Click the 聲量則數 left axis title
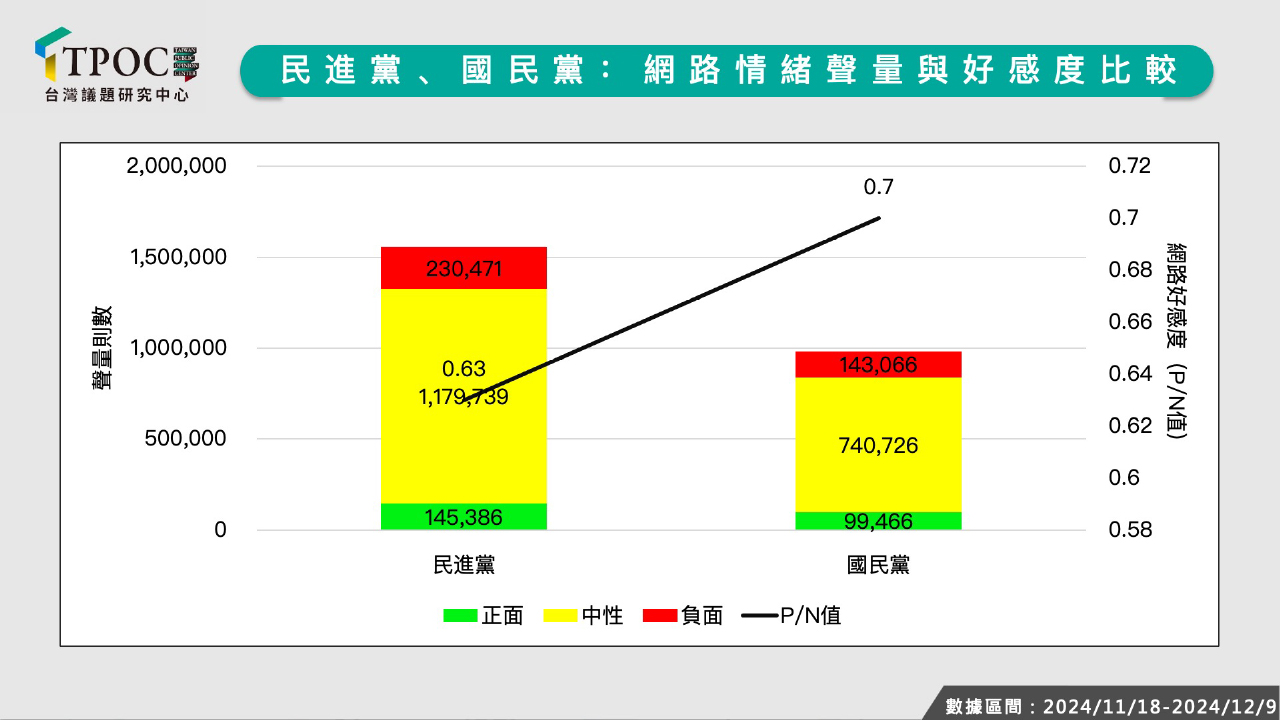This screenshot has height=720, width=1280. pyautogui.click(x=103, y=347)
